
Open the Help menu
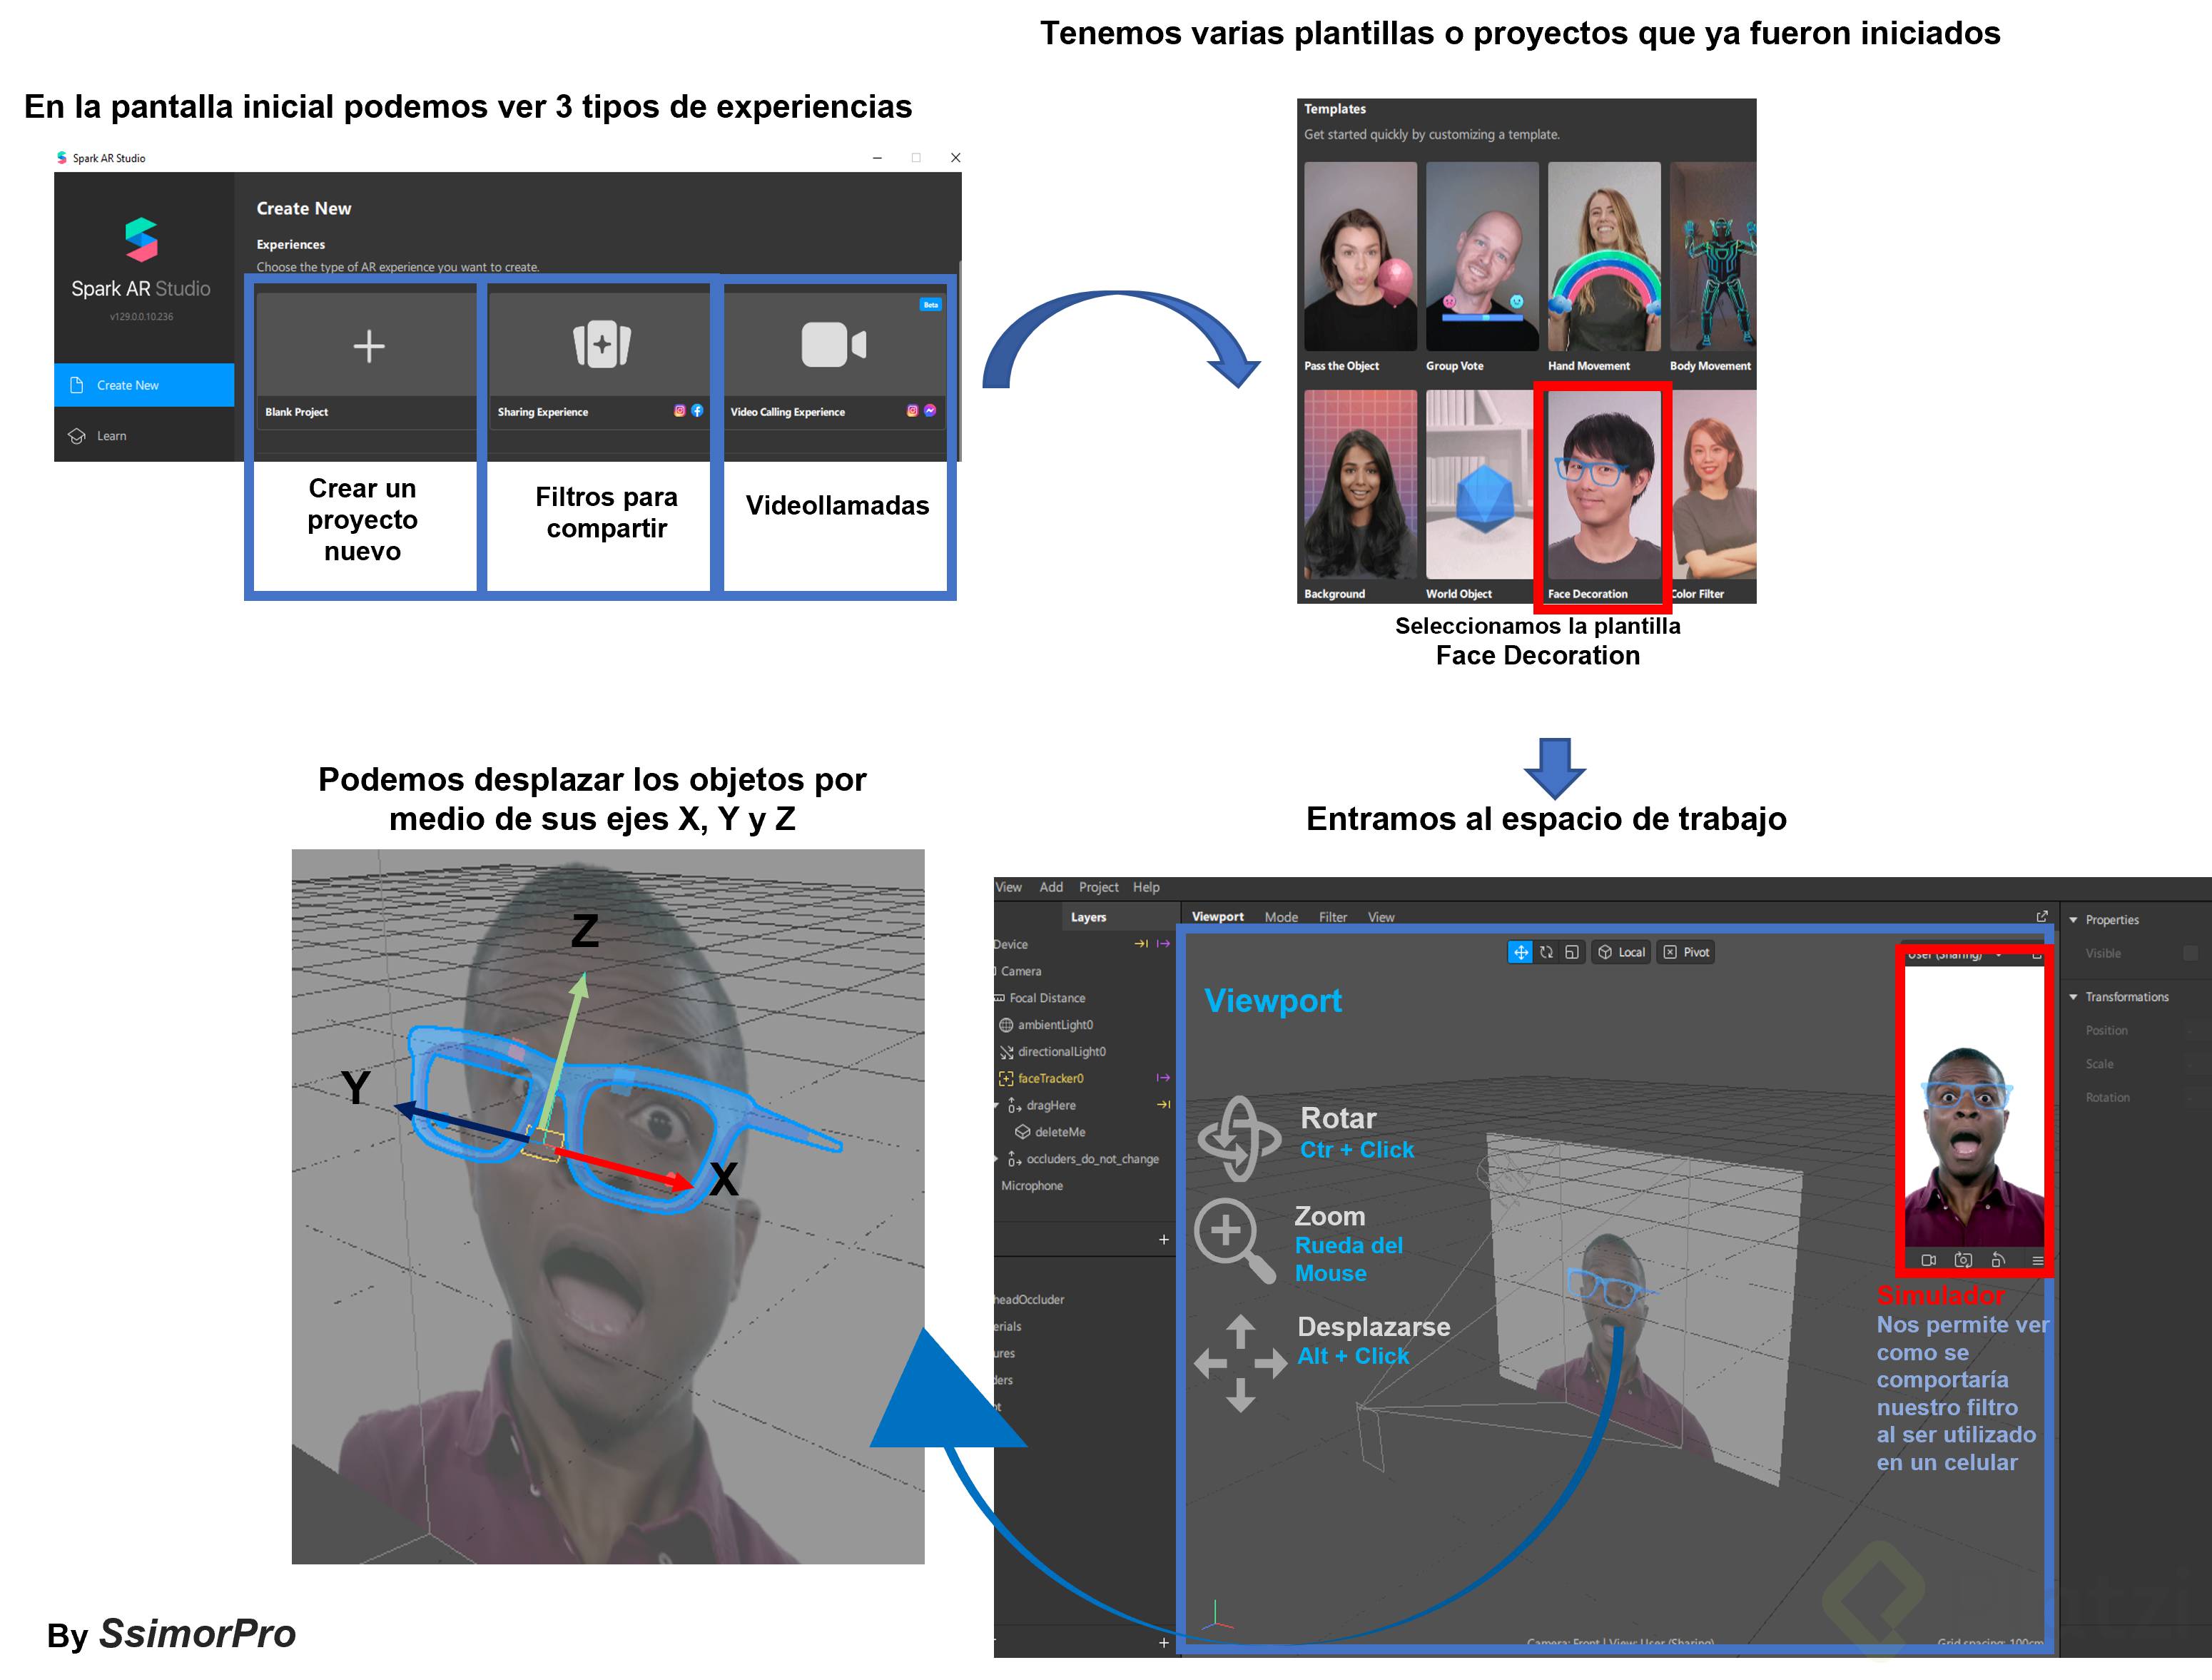(1146, 887)
